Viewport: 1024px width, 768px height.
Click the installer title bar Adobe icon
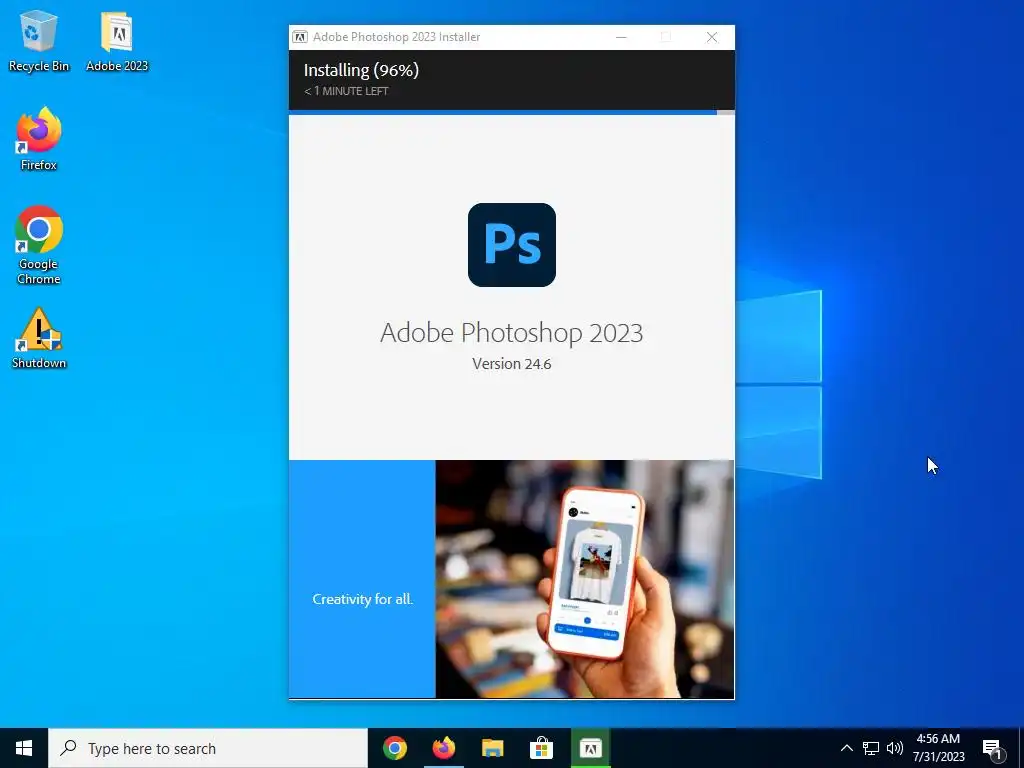click(300, 37)
